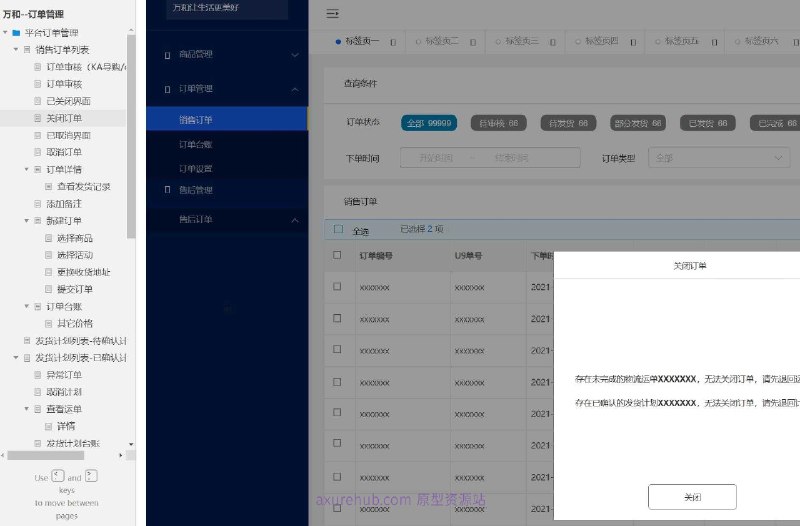Click close icon on 标签页四 tab

(x=633, y=42)
